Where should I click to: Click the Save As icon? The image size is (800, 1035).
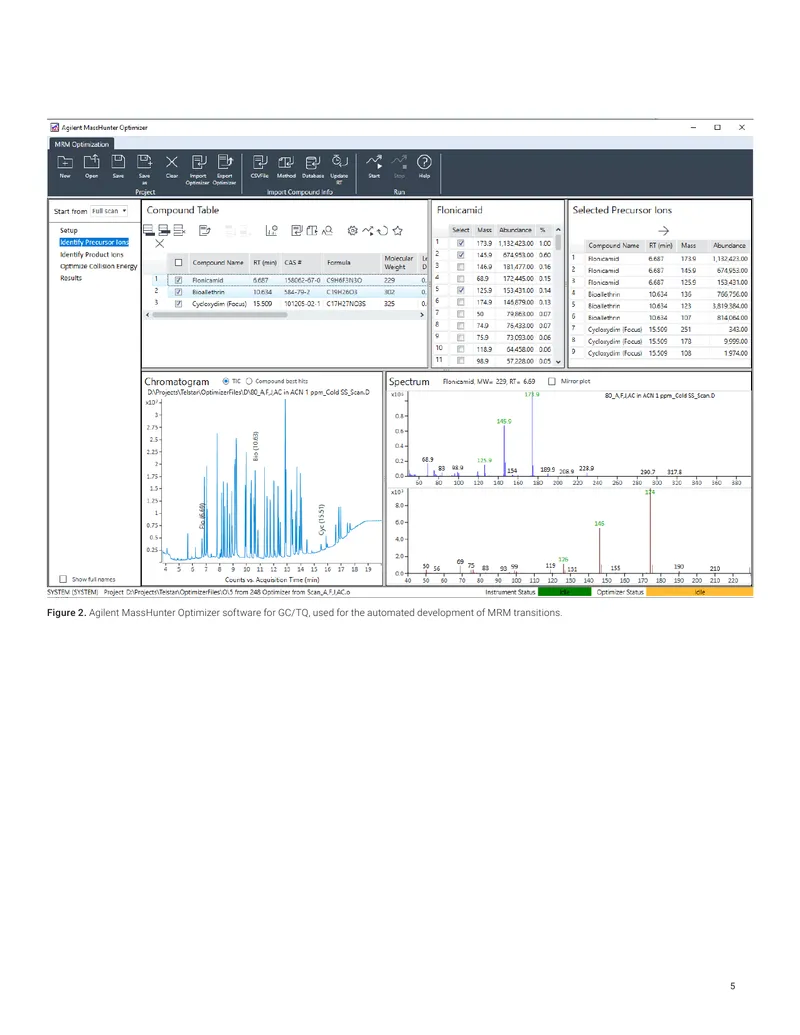[x=145, y=162]
